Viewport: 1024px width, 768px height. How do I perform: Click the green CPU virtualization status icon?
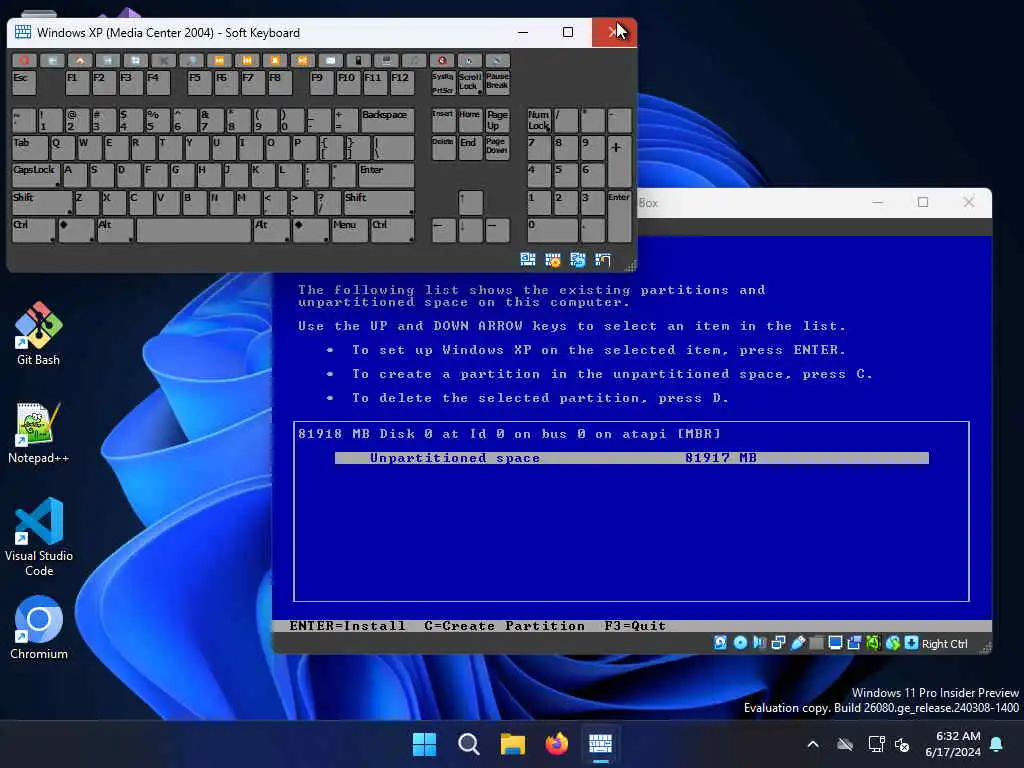[x=873, y=643]
